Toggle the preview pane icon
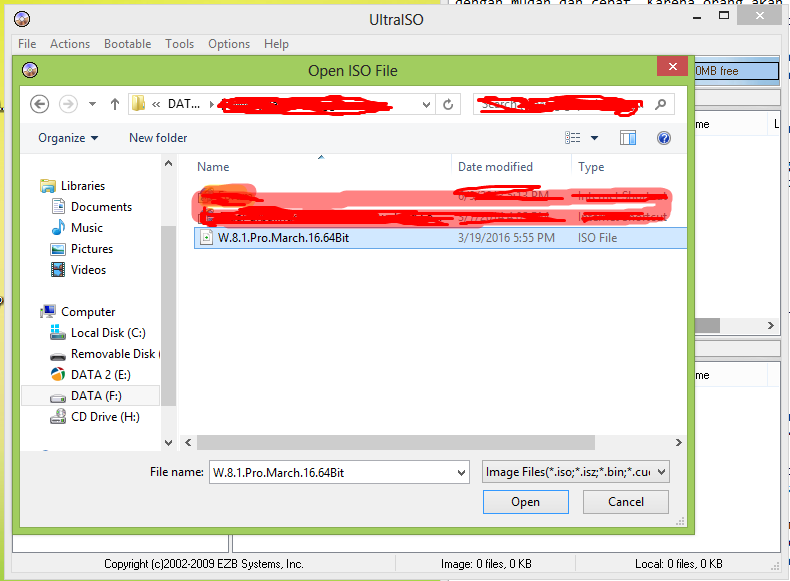790x581 pixels. click(x=628, y=138)
